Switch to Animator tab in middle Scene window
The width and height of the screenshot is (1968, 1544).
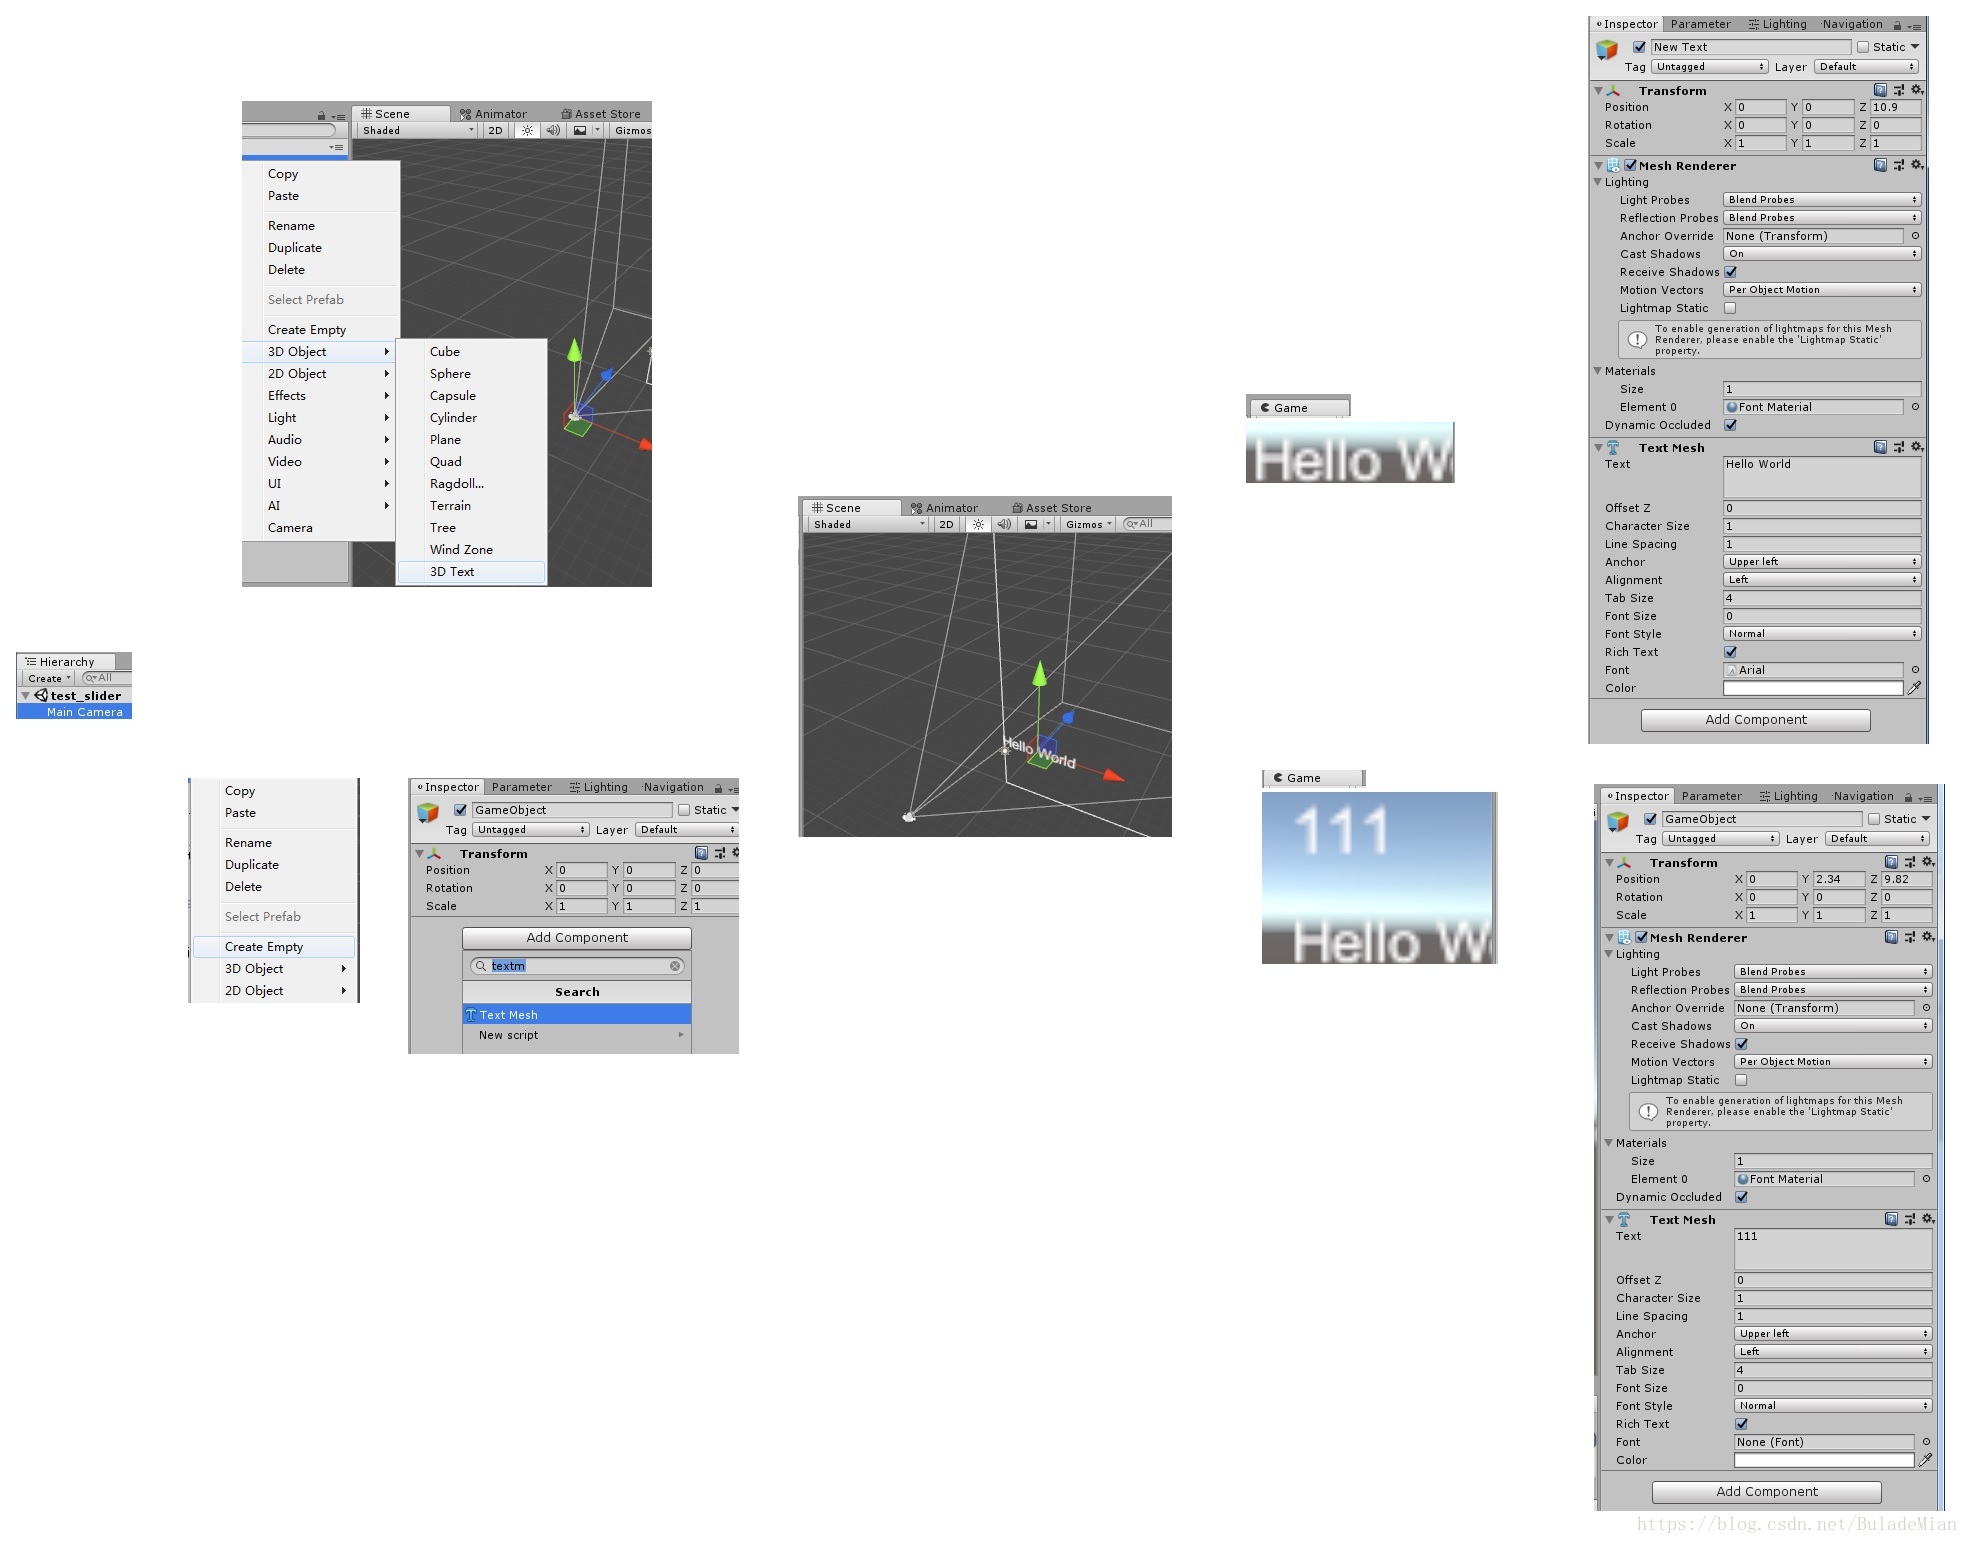944,508
